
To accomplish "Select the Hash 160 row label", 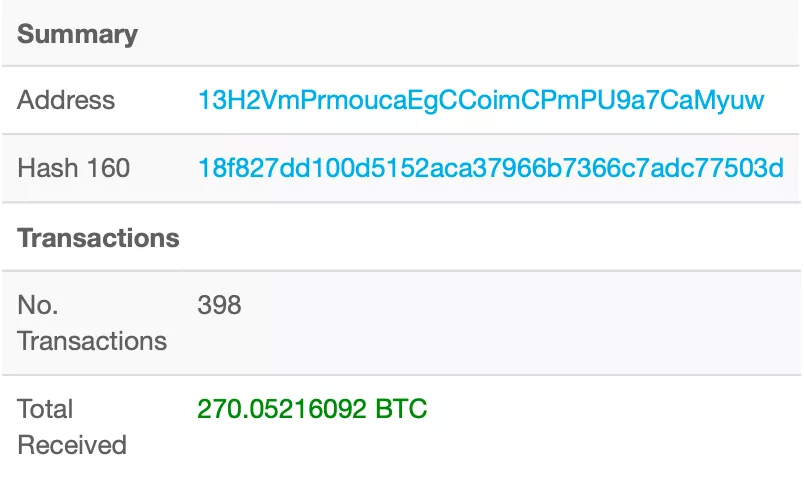I will click(74, 168).
